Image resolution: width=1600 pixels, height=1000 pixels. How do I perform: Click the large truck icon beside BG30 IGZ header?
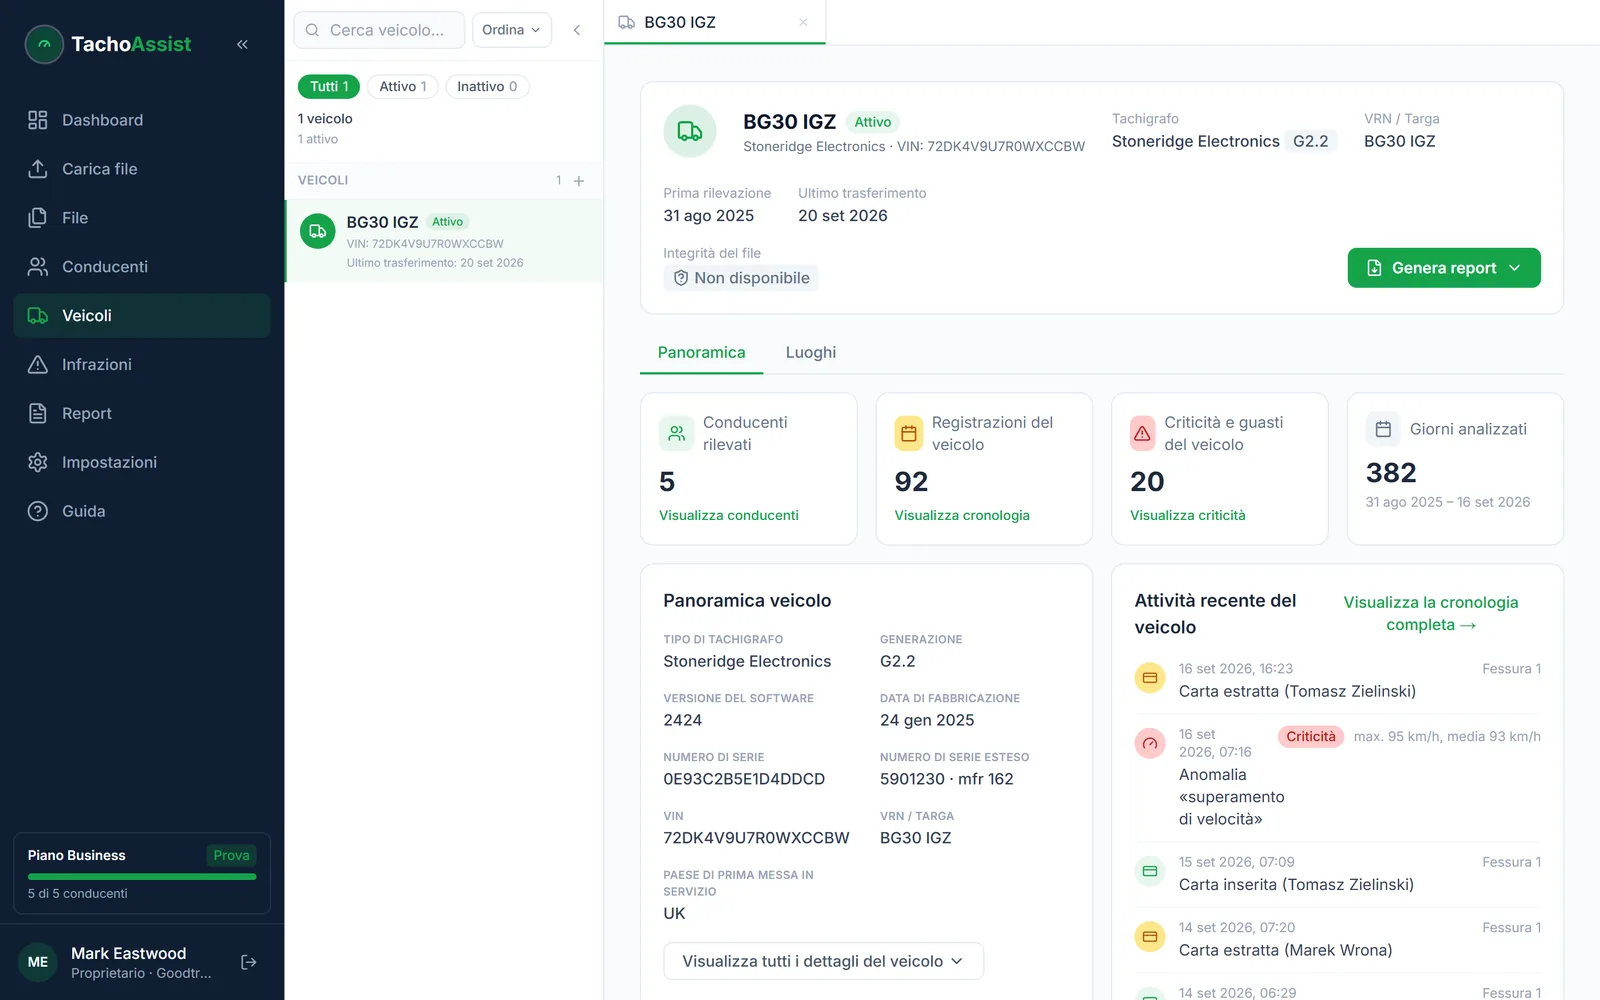click(x=690, y=131)
